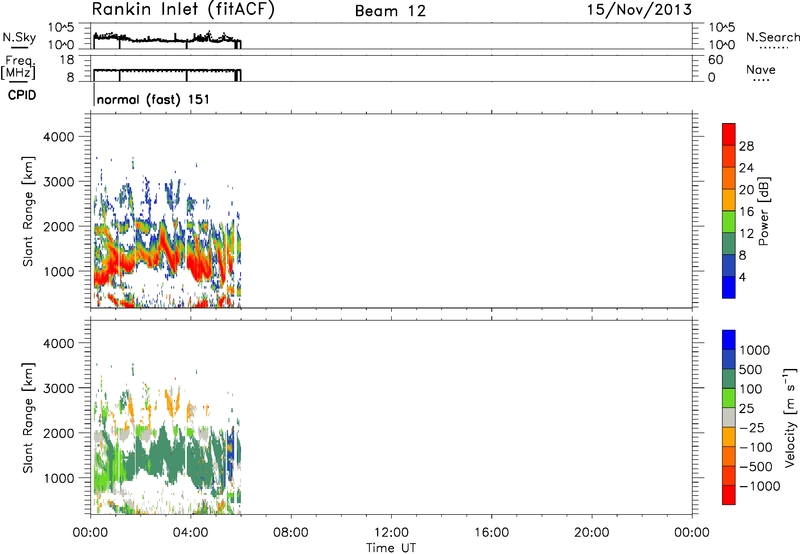
Task: Click the 'Rankin Inlet (fitACF)' title
Action: (183, 10)
